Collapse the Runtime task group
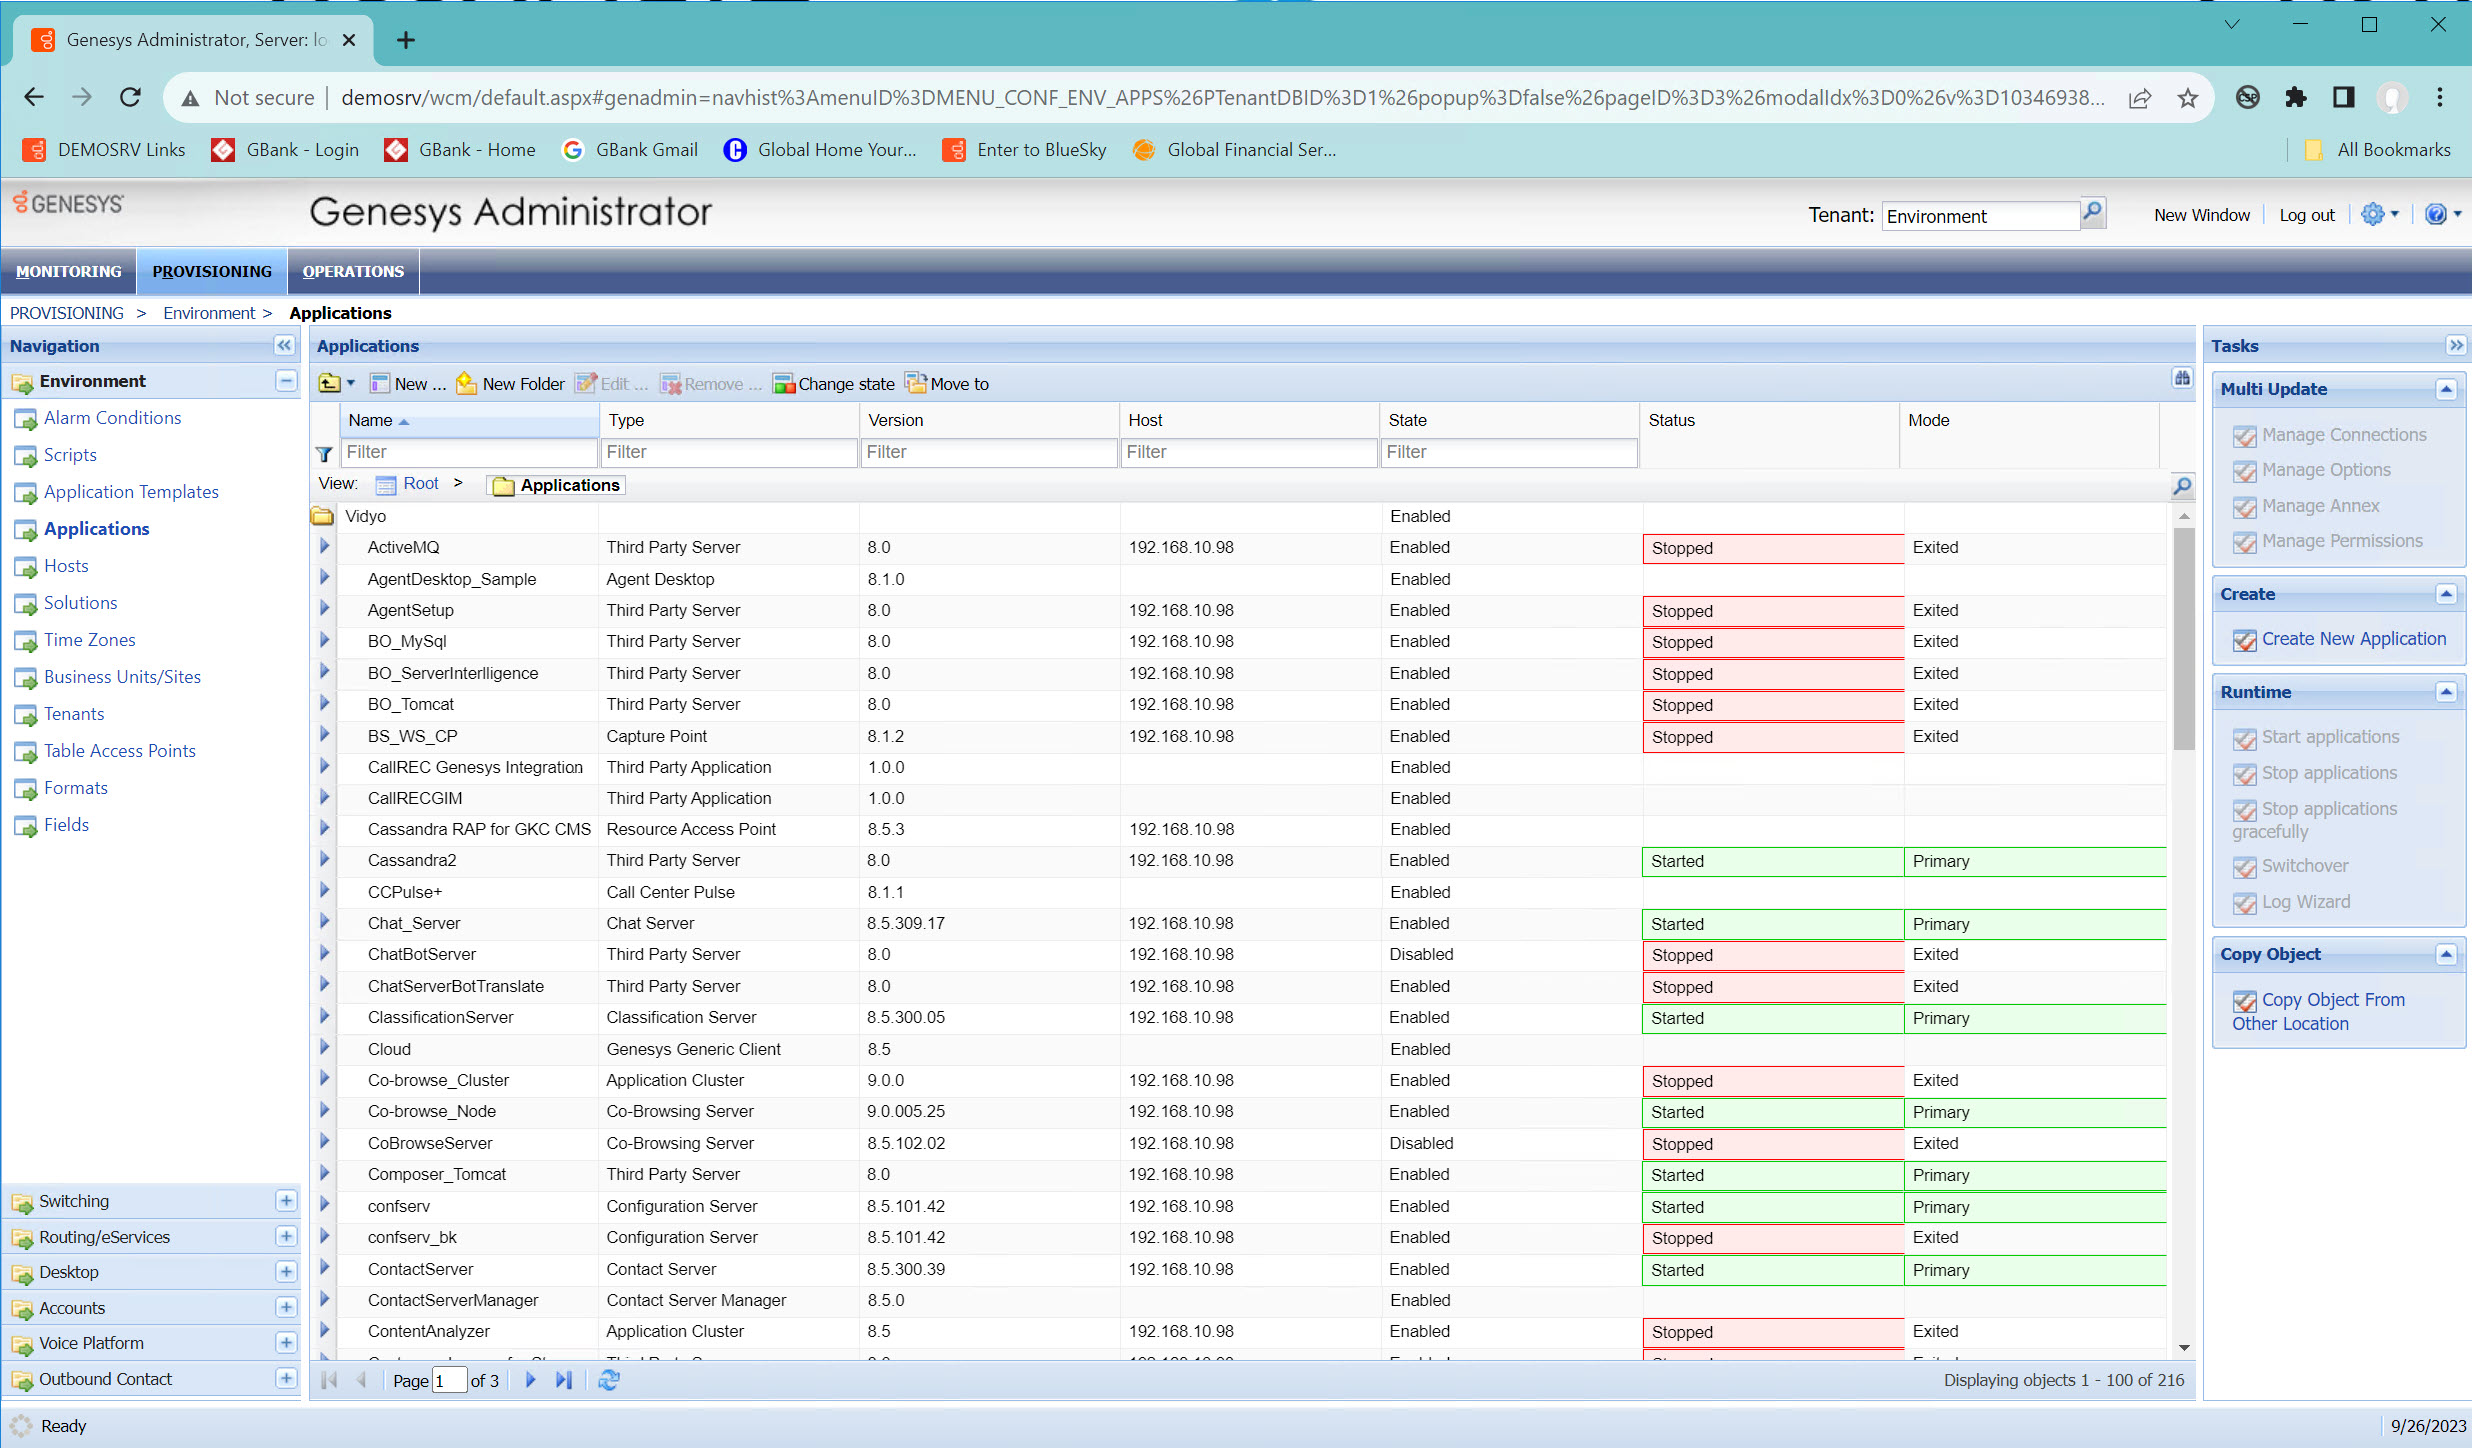Screen dimensions: 2472x1448 click(x=2446, y=692)
